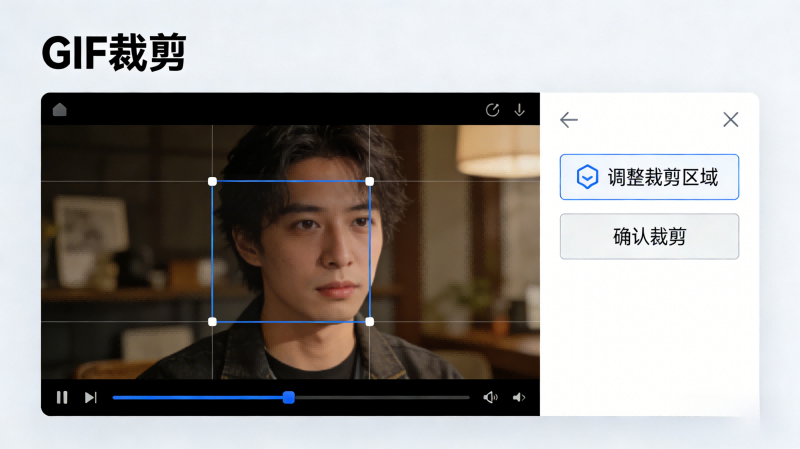Image resolution: width=800 pixels, height=449 pixels.
Task: Click the circular refresh/rotate icon
Action: pyautogui.click(x=492, y=110)
